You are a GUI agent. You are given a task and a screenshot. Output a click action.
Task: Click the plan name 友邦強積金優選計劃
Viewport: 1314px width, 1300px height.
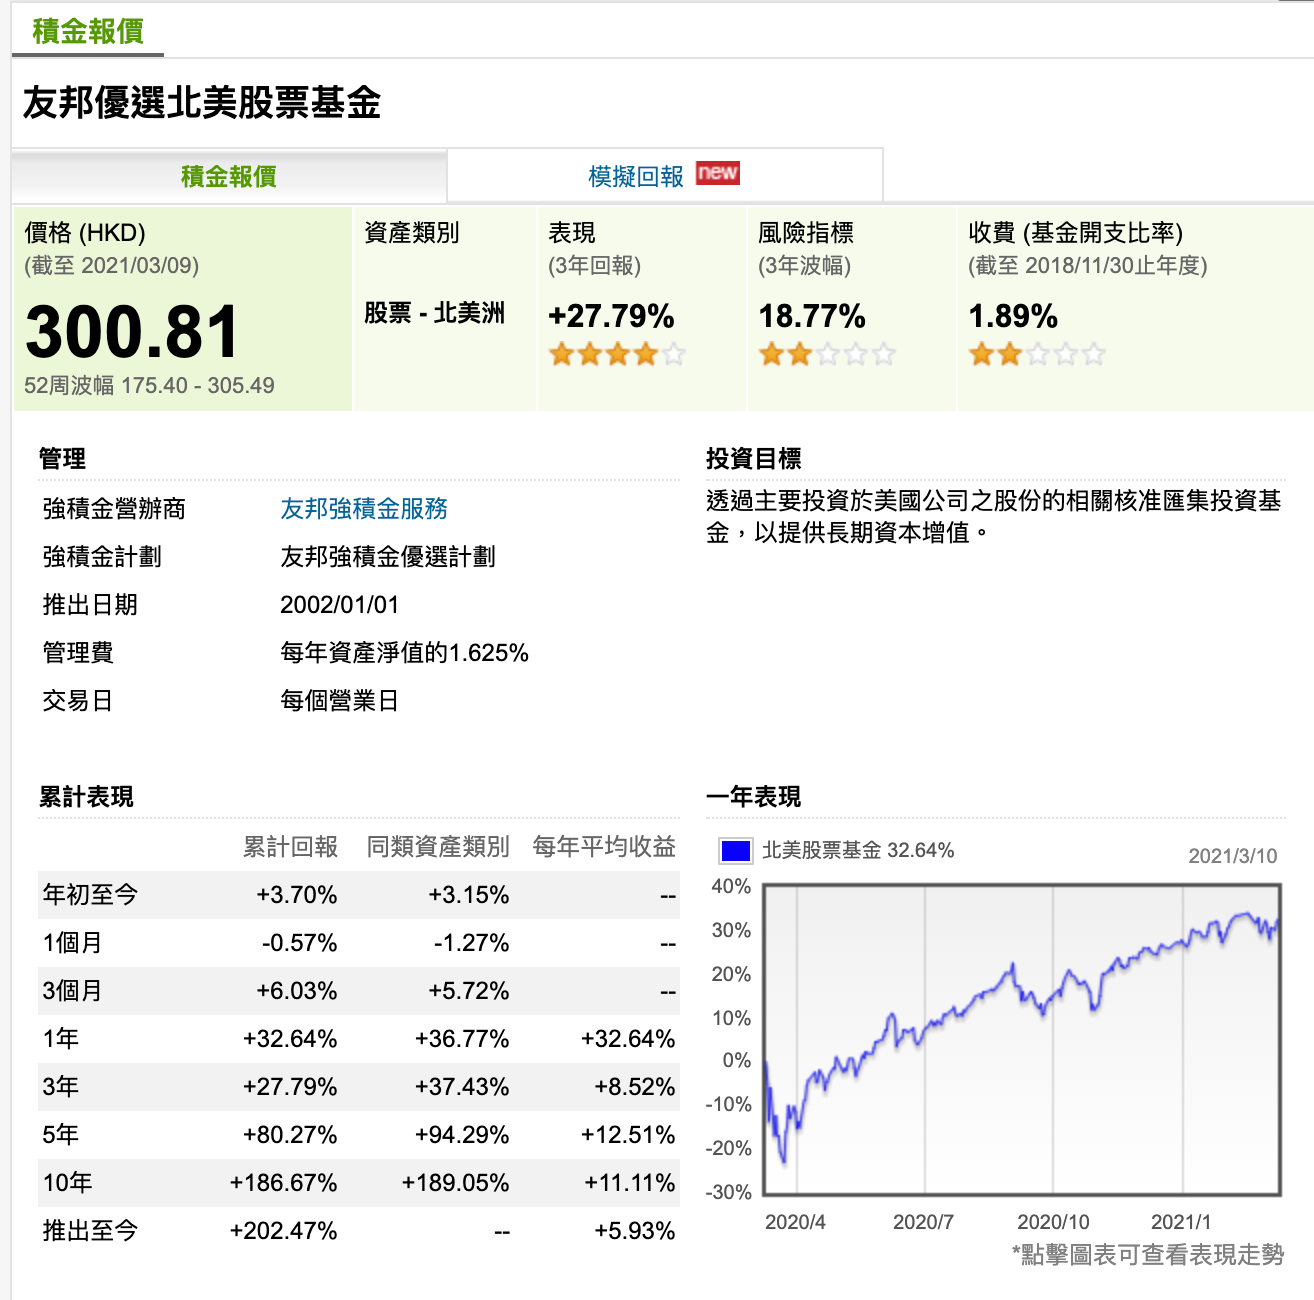tap(388, 556)
